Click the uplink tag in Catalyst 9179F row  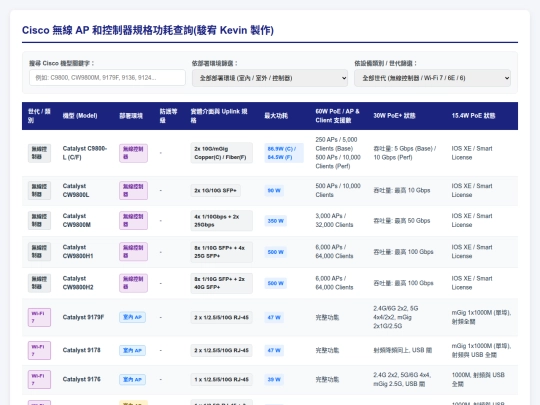click(221, 317)
